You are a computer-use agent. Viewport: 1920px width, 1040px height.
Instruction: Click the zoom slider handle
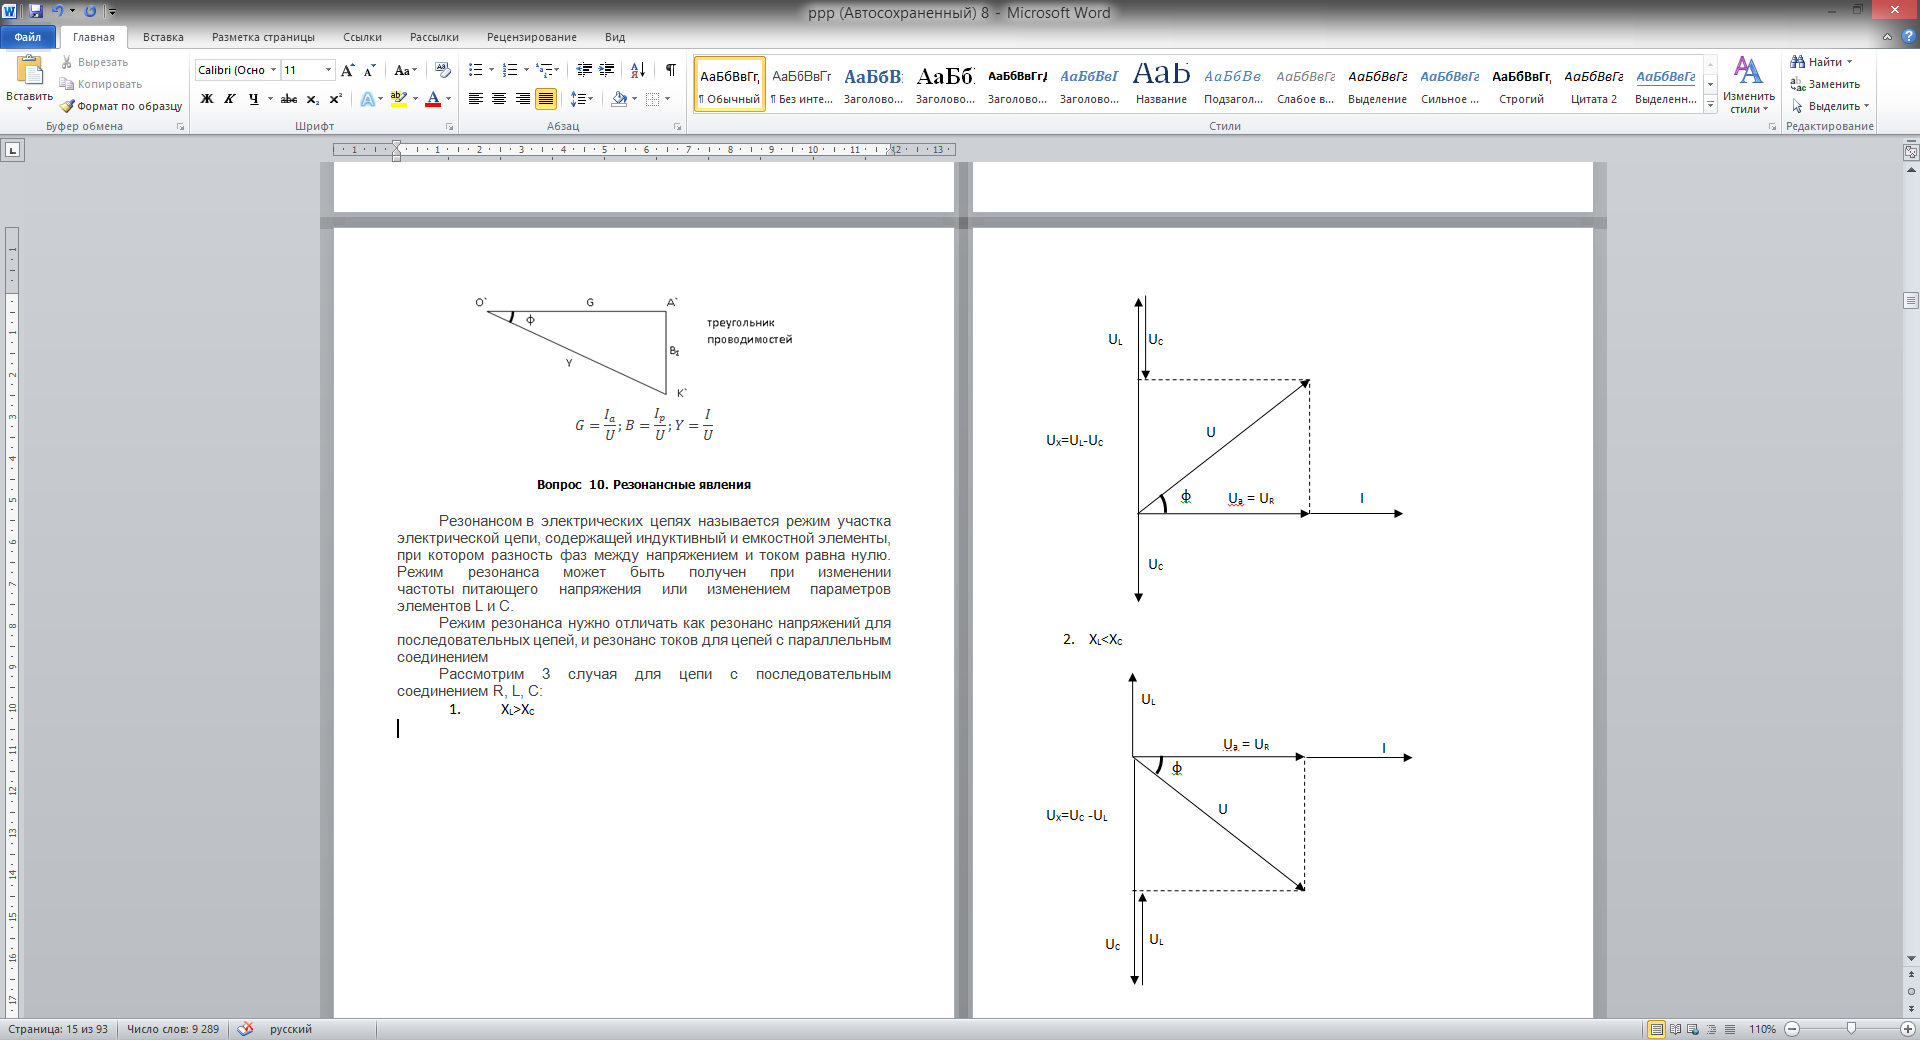[x=1851, y=1029]
